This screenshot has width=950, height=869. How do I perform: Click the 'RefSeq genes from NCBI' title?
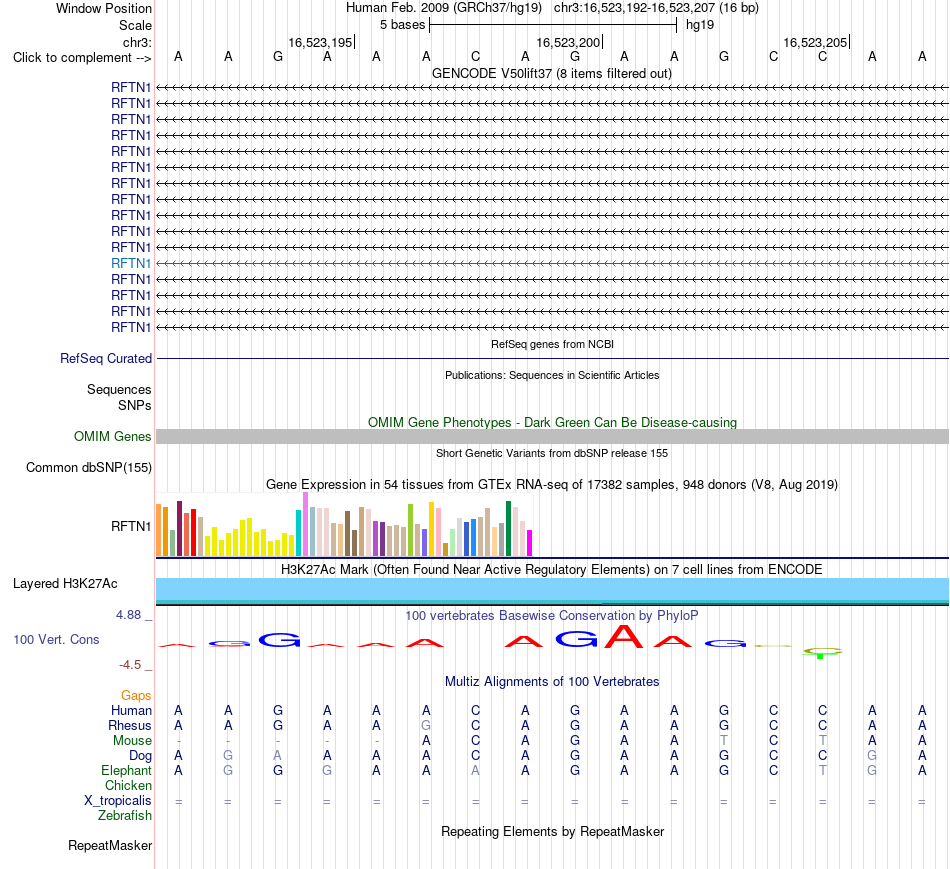point(552,344)
